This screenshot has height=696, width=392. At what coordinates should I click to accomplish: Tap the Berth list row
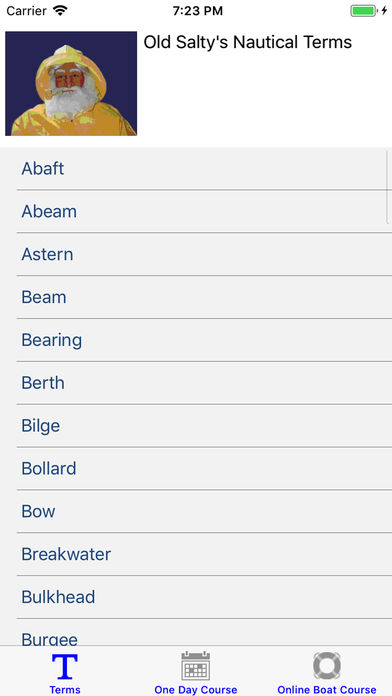point(196,383)
